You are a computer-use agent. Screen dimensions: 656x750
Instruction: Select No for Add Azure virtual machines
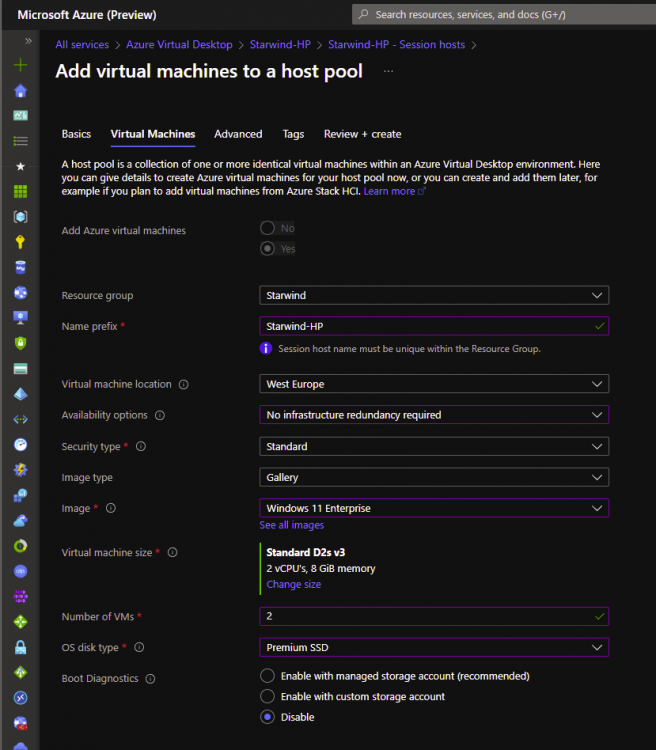pos(267,228)
